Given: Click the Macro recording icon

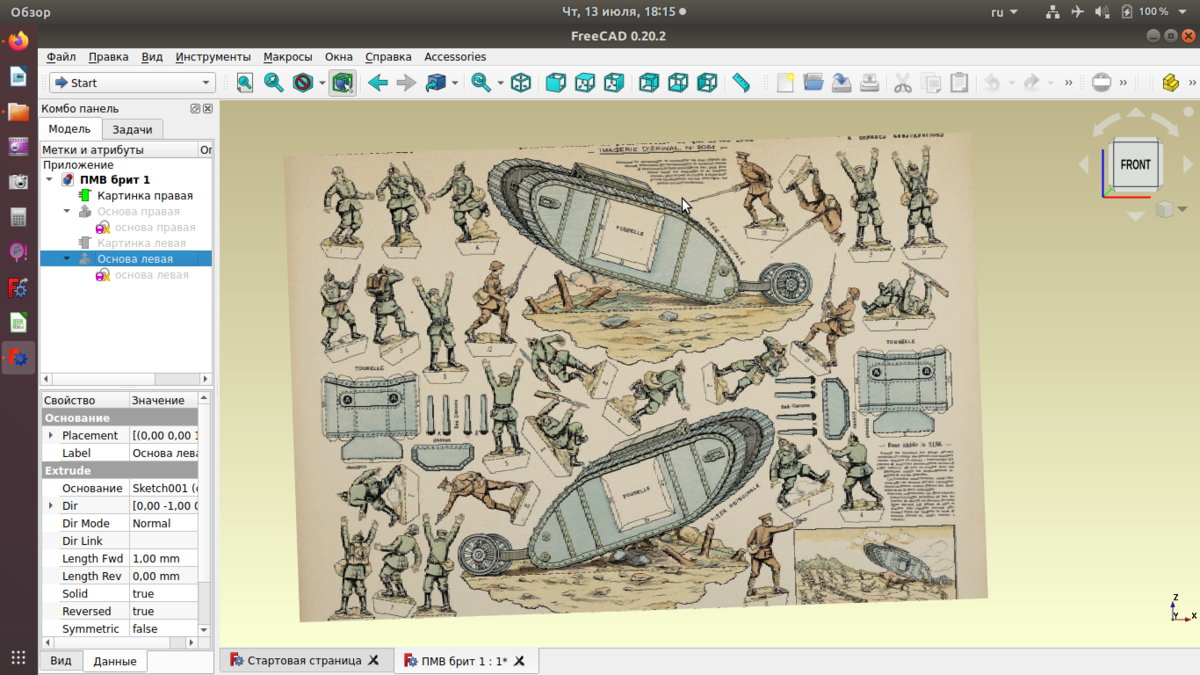Looking at the screenshot, I should coord(1101,83).
